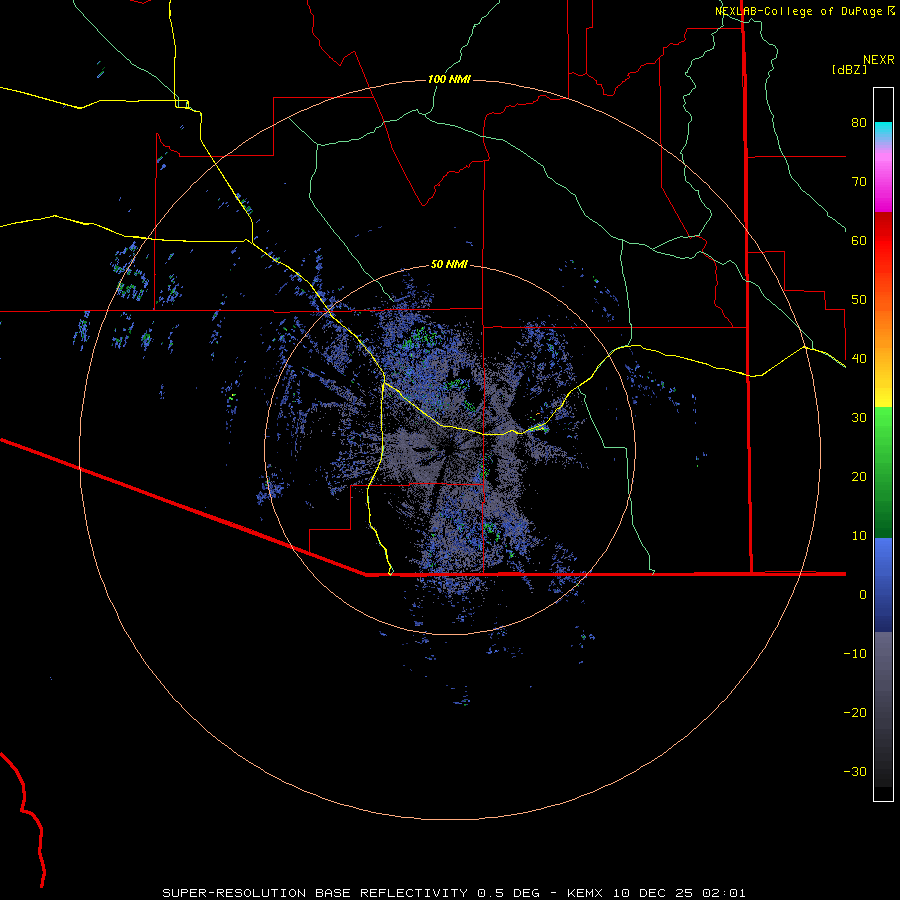The width and height of the screenshot is (900, 900).
Task: Select the 100 NMI range ring label
Action: pos(449,79)
